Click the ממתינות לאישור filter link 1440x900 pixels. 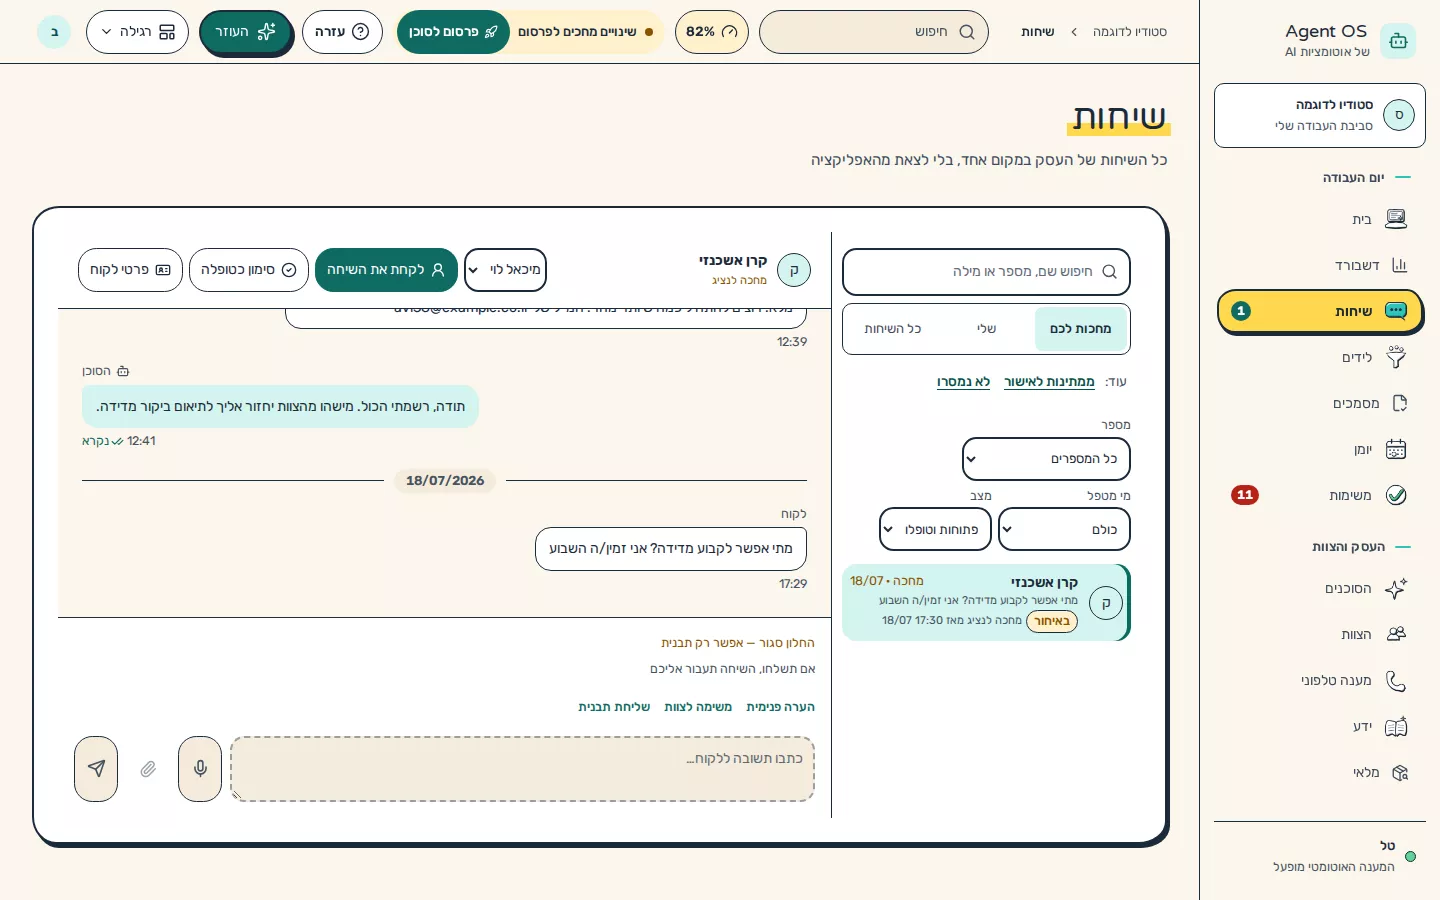pyautogui.click(x=1049, y=382)
